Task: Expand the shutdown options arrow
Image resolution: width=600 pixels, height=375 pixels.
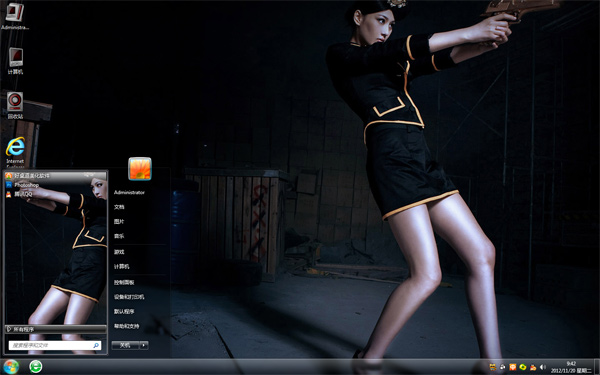Action: click(144, 345)
